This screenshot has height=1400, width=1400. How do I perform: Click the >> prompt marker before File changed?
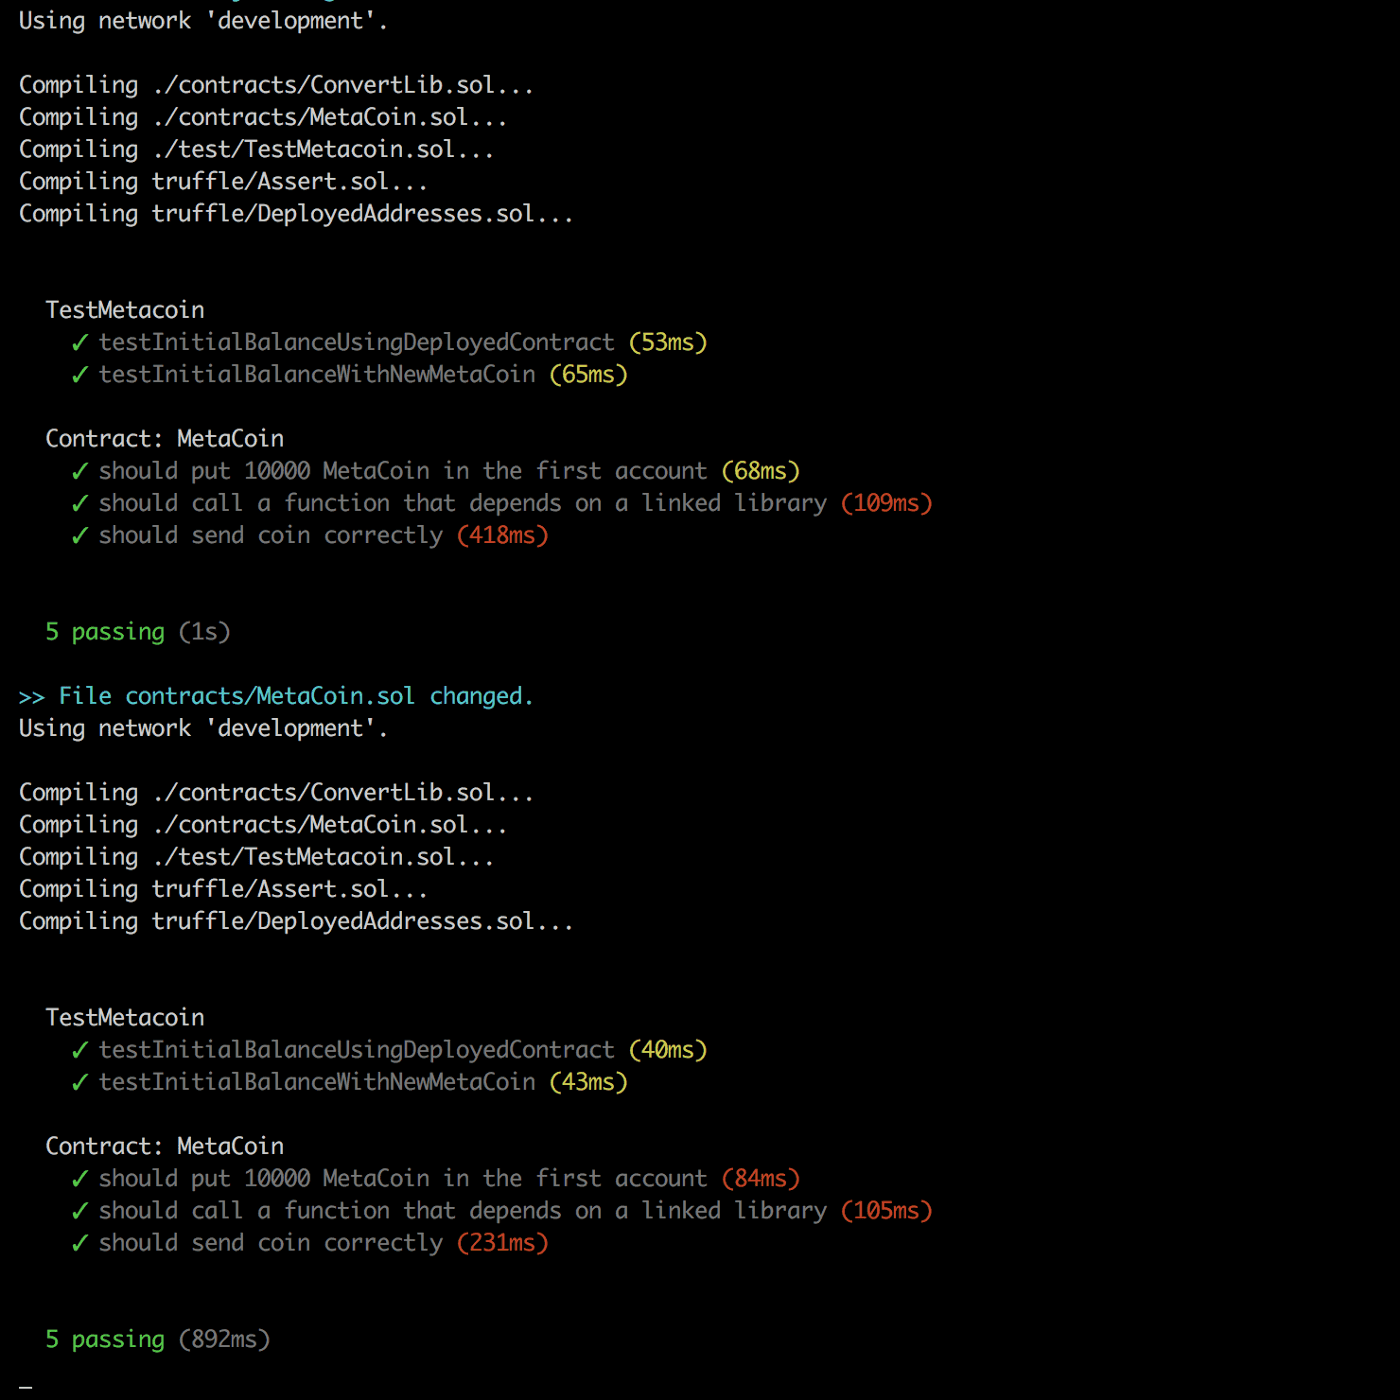pos(32,697)
